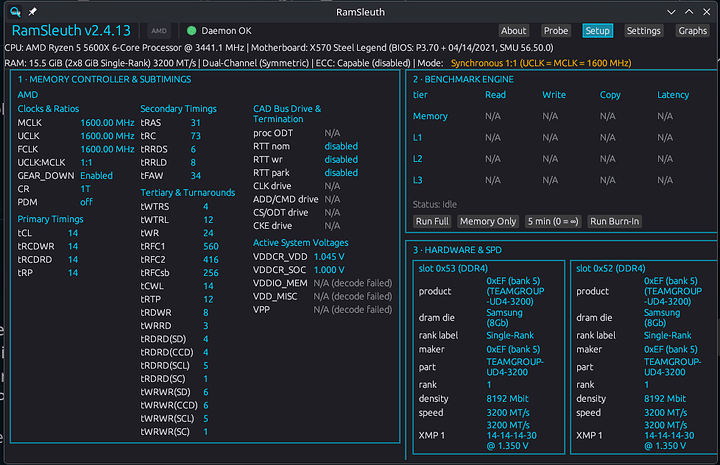
Task: Click the tWRWR(SC) value 1
Action: [x=206, y=432]
